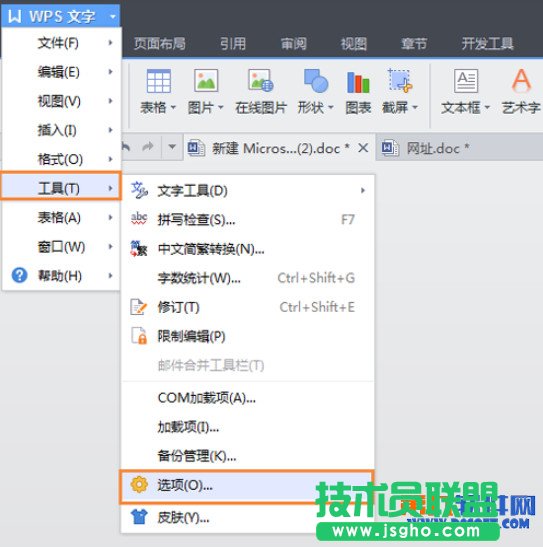Viewport: 543px width, 547px height.
Task: Expand the 文本框 ribbon dropdown arrow
Action: [x=487, y=107]
